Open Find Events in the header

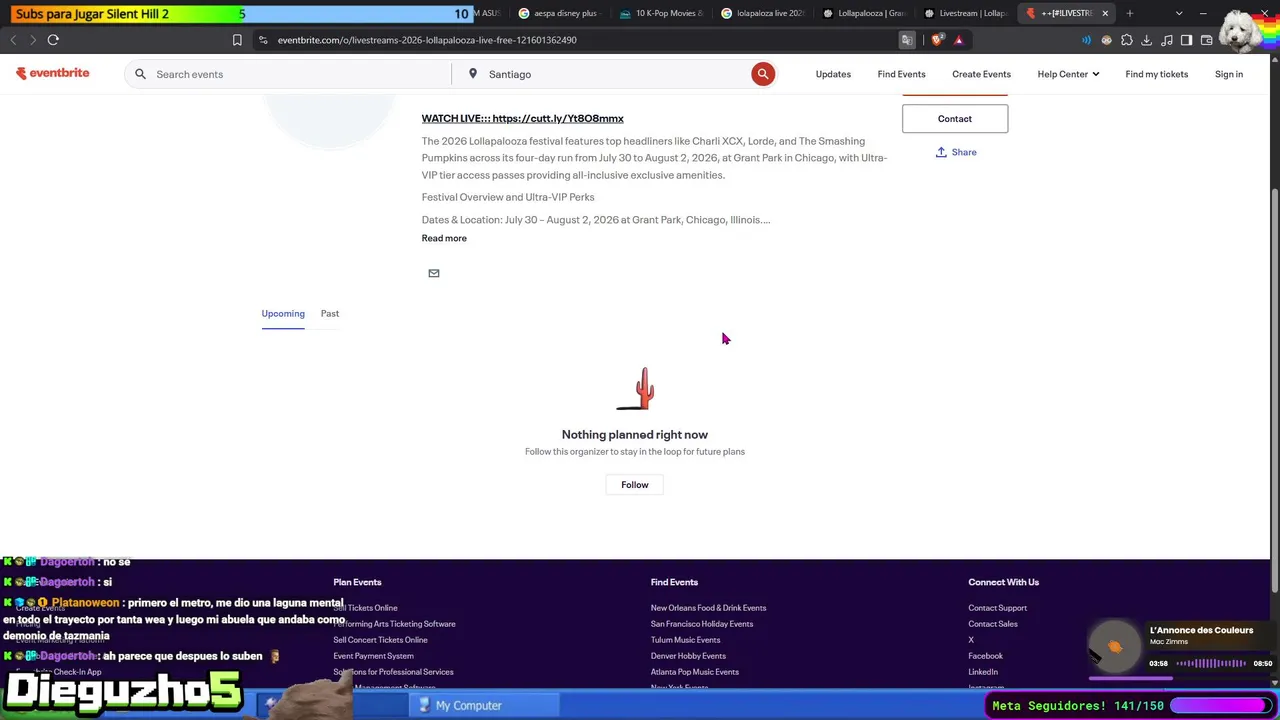[x=901, y=74]
